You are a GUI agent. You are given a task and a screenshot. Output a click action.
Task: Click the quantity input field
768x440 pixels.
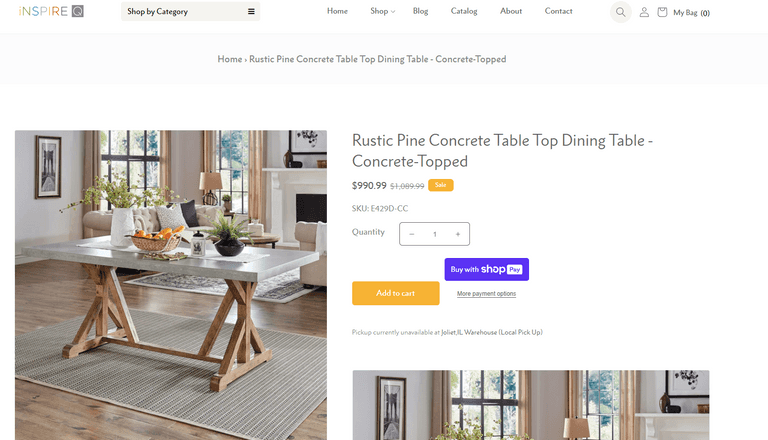(434, 234)
